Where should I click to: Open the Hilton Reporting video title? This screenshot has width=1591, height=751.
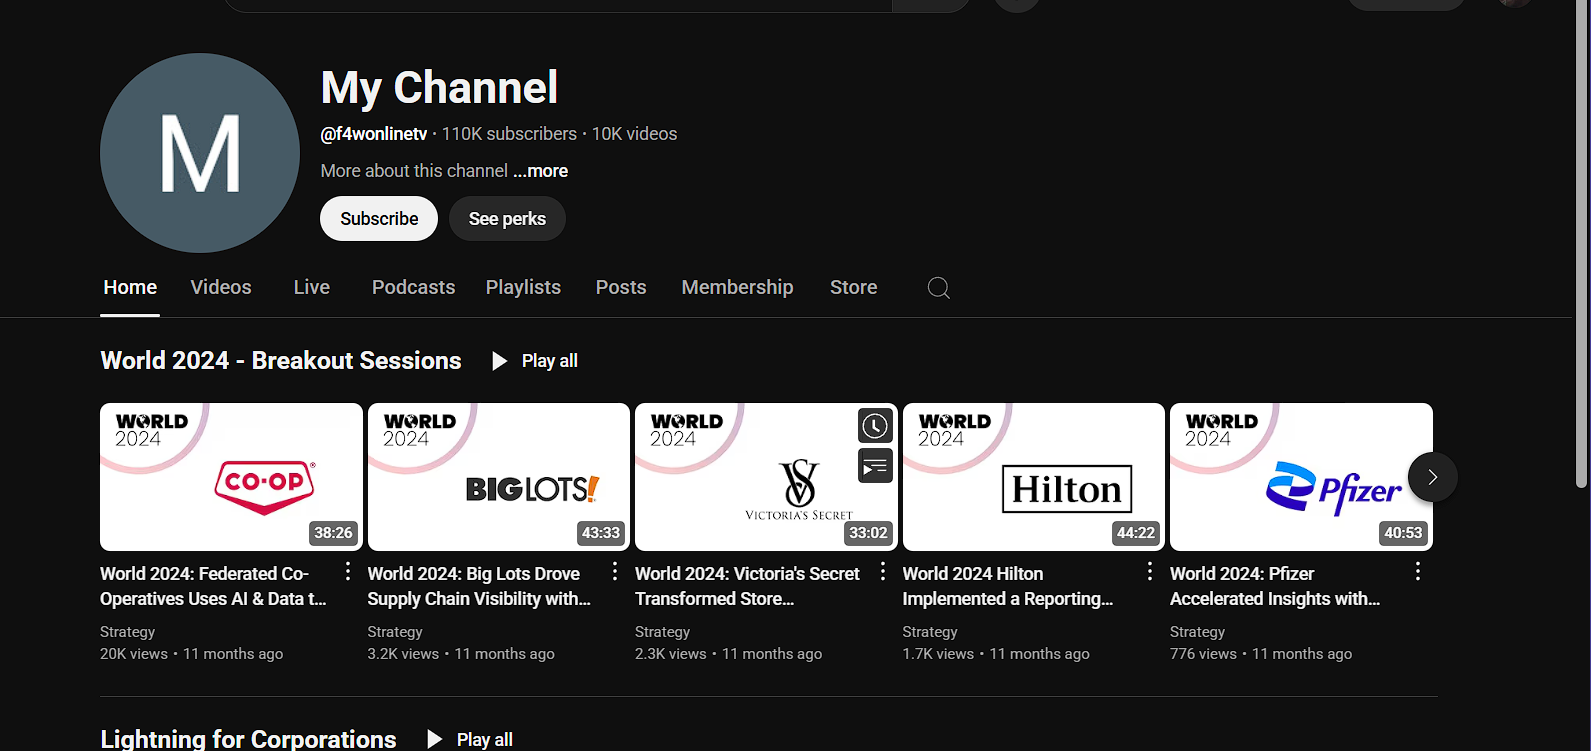[1008, 586]
